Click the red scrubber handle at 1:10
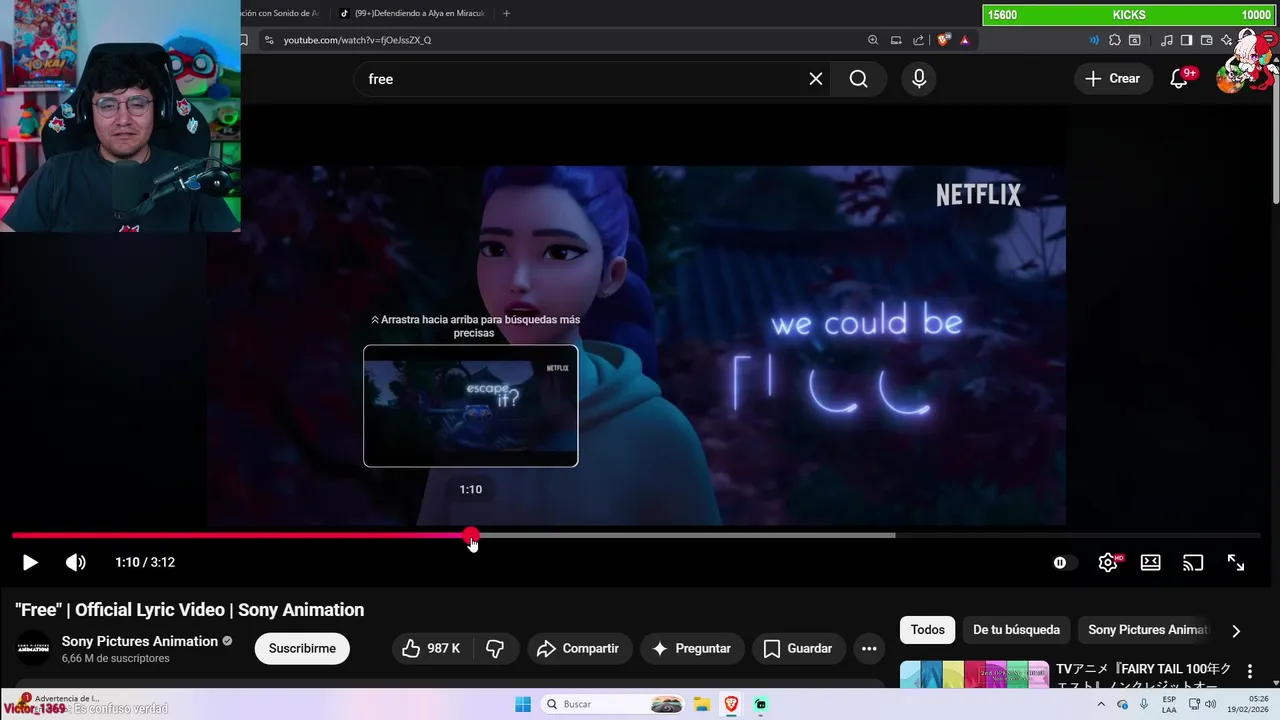 [471, 536]
